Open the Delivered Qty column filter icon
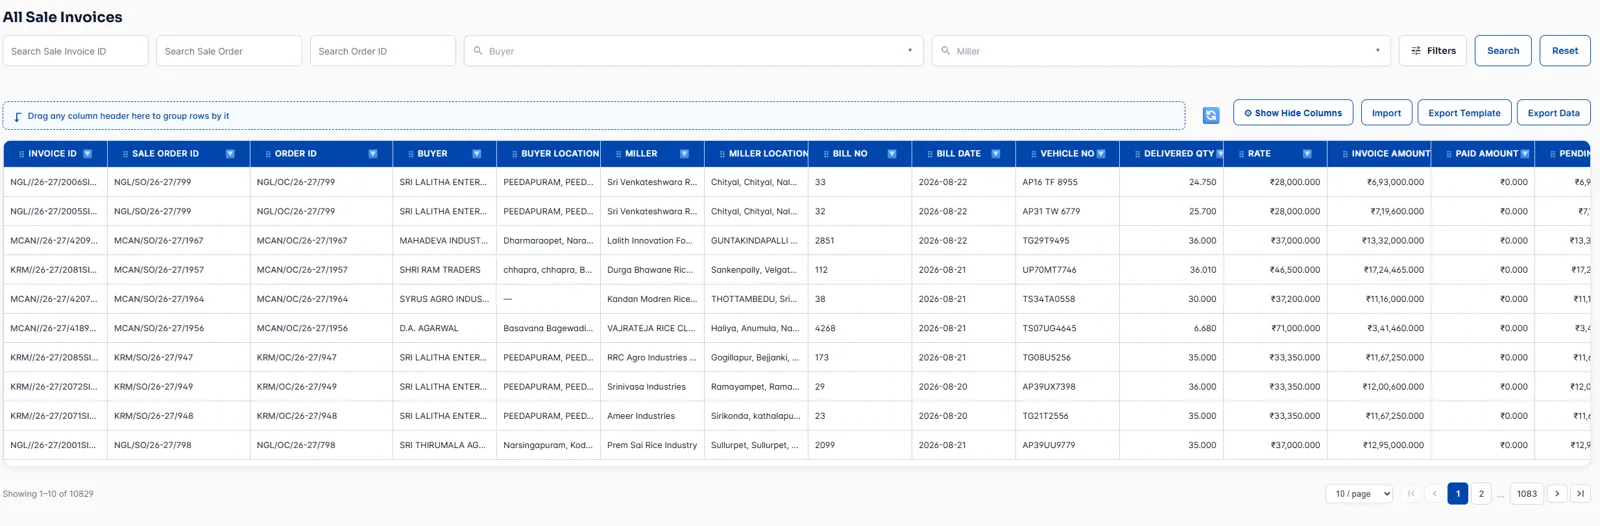This screenshot has width=1600, height=526. [1220, 154]
